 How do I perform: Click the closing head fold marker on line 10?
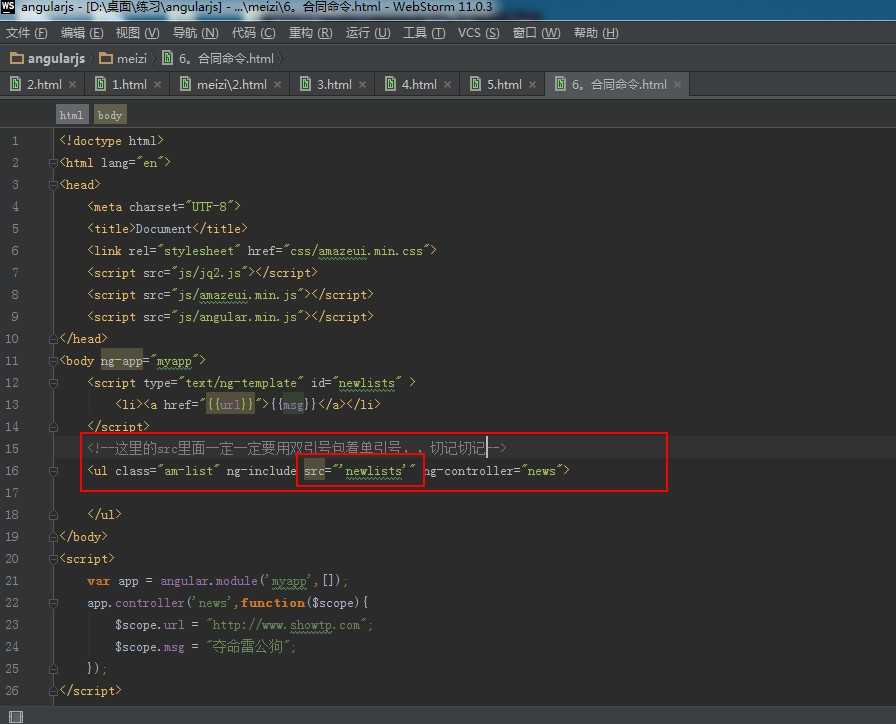[x=53, y=339]
